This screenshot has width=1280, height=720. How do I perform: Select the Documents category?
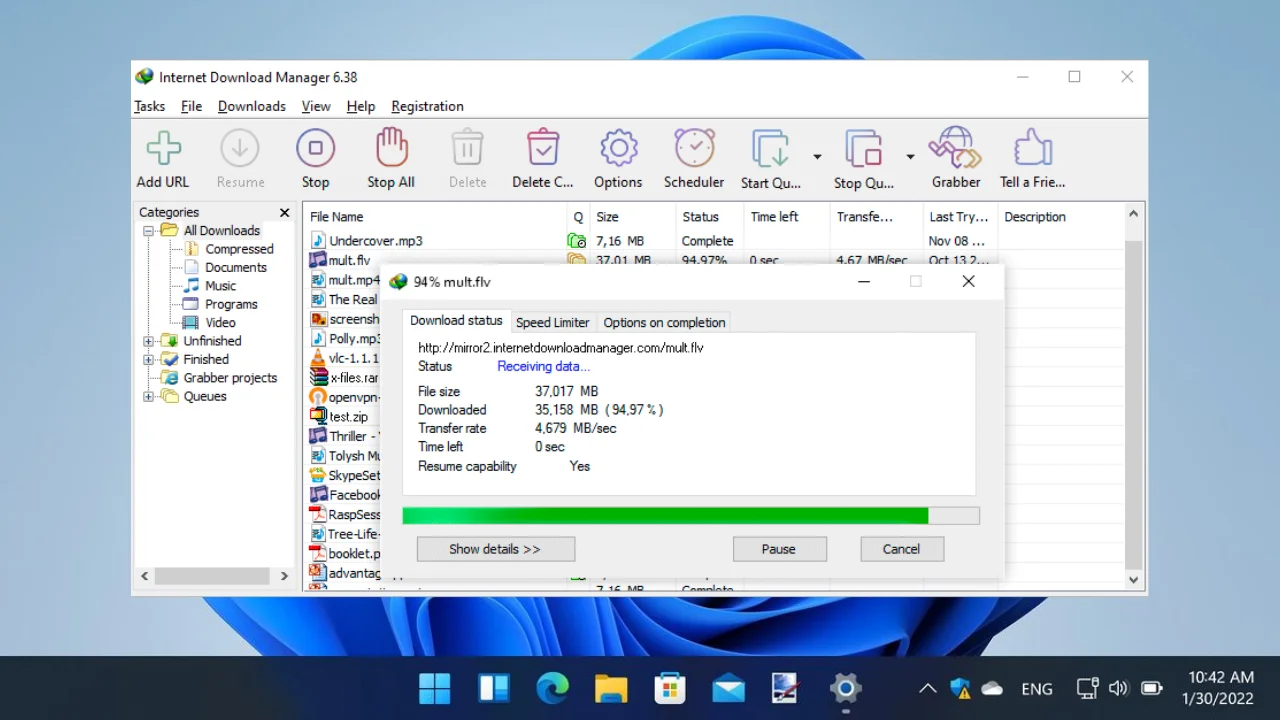(236, 268)
